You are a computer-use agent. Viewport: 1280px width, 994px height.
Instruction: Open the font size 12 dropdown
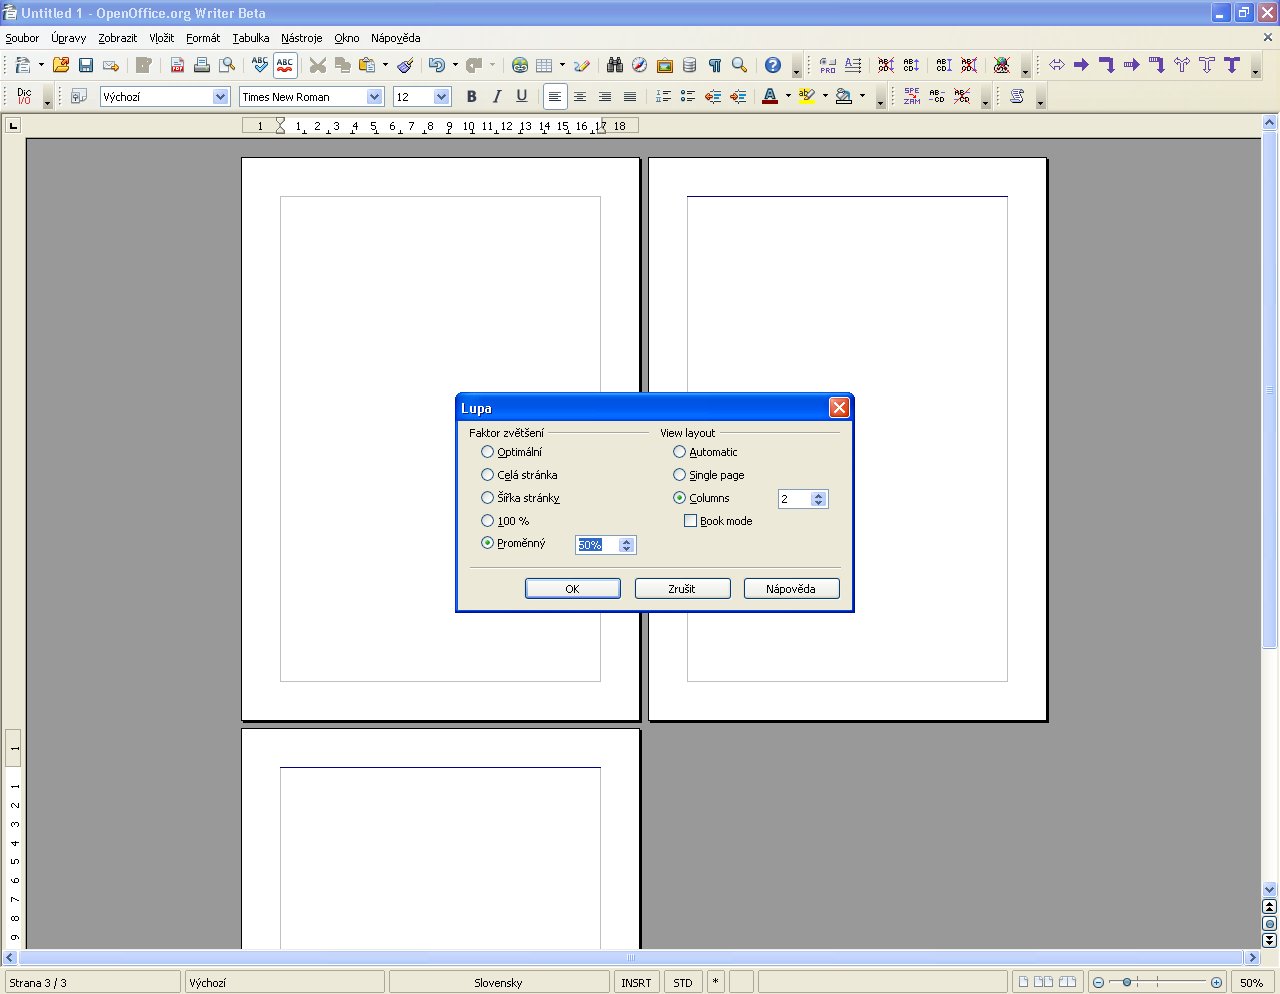(442, 97)
